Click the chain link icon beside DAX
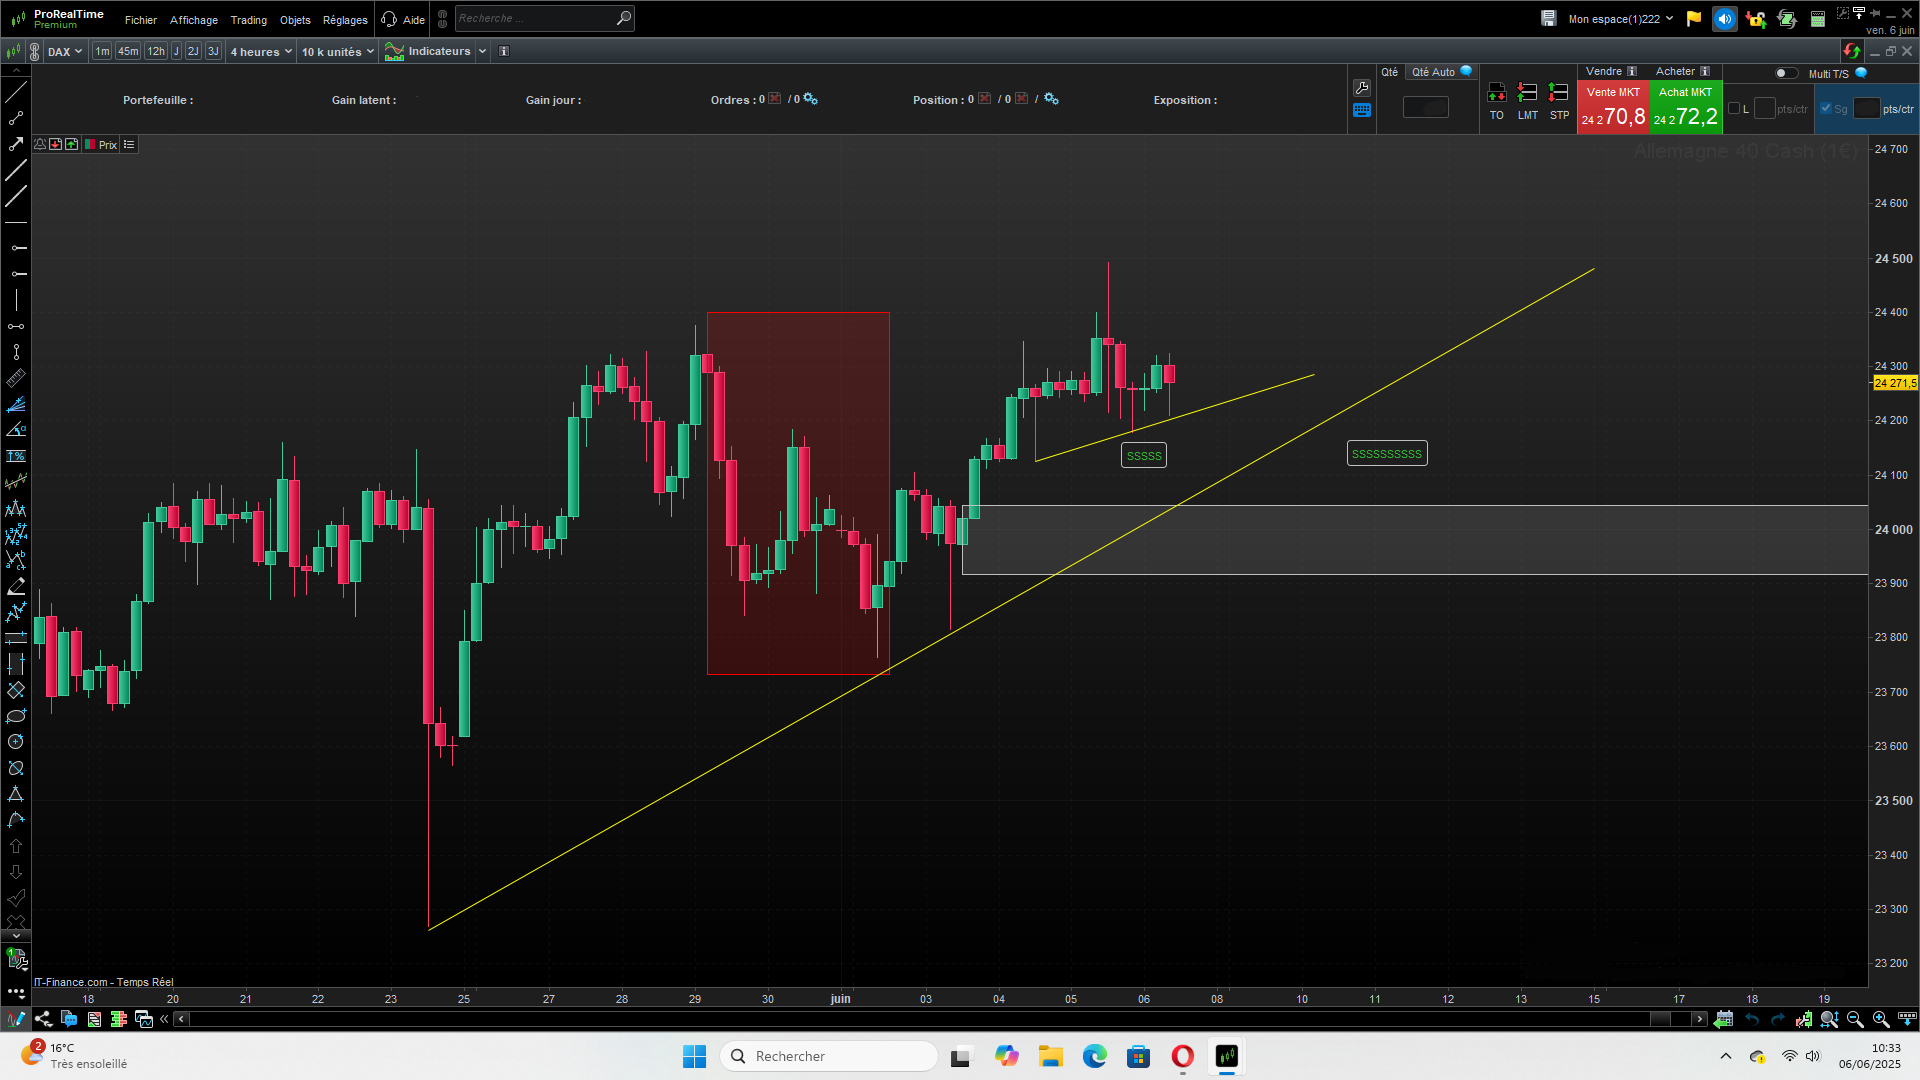This screenshot has height=1080, width=1920. click(x=35, y=52)
